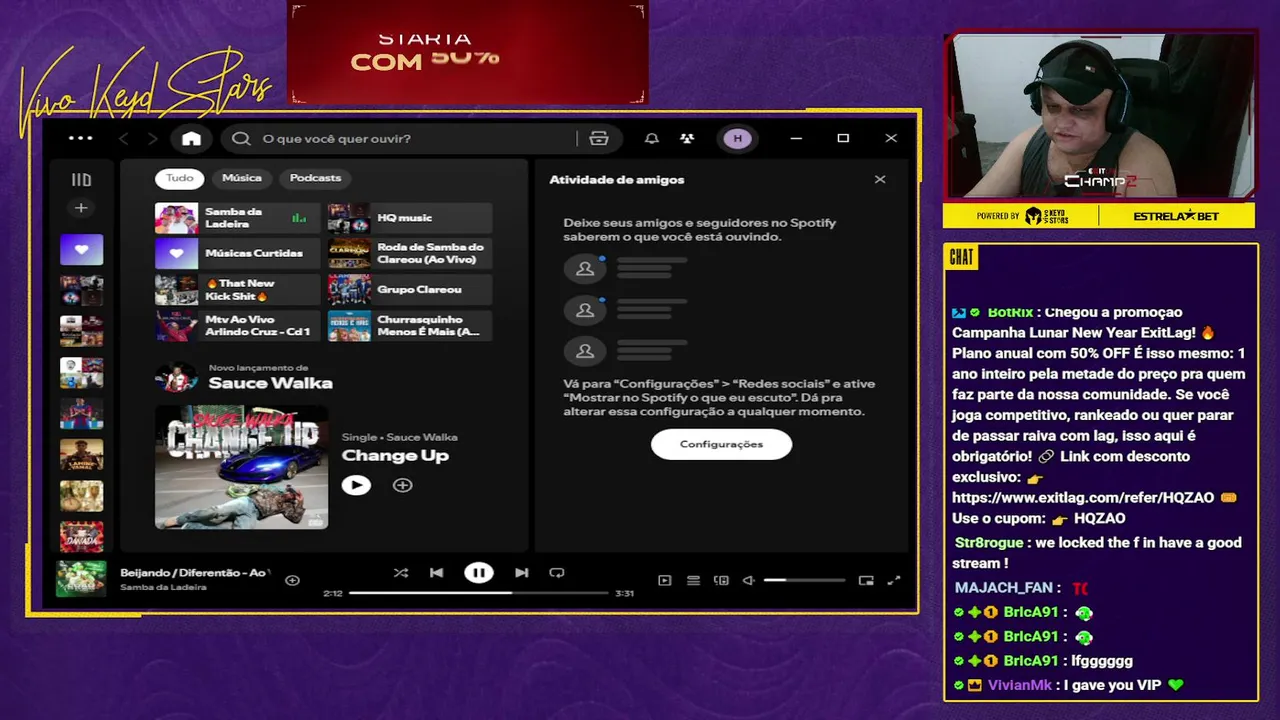Open the HQ music playlist card
Screen dimensions: 1280x720
click(410, 218)
